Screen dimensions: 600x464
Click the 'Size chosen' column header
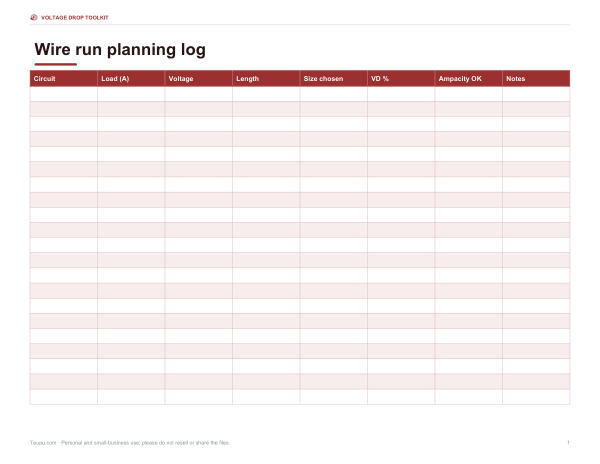click(334, 78)
